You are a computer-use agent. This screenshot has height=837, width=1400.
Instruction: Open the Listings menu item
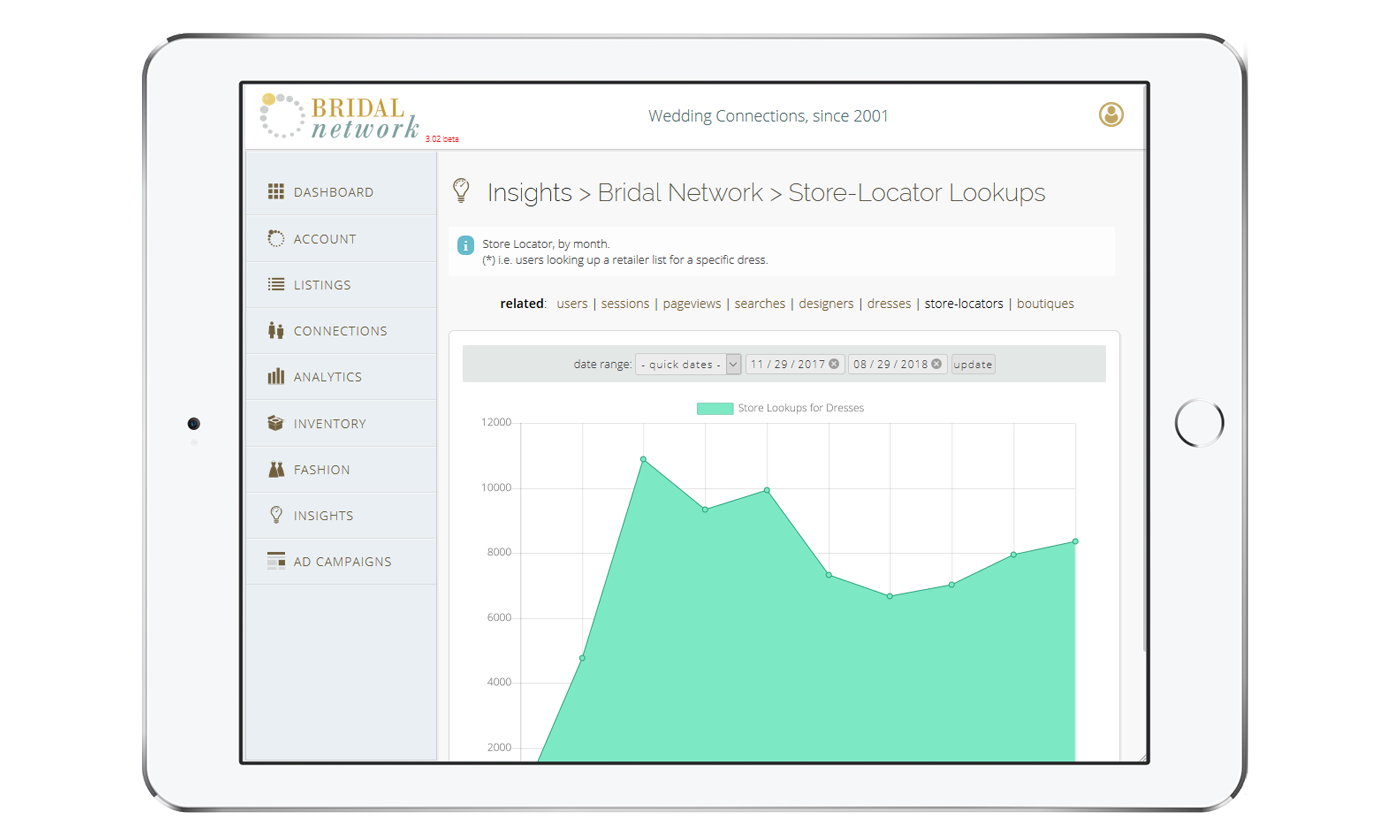click(x=341, y=285)
